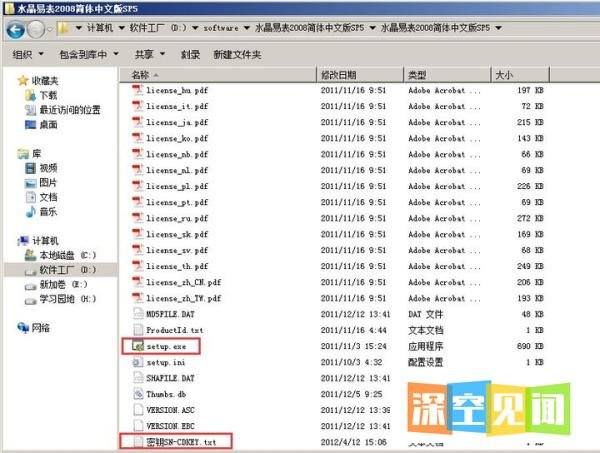Click the PDF icon of license_ko.pdf

tap(137, 138)
